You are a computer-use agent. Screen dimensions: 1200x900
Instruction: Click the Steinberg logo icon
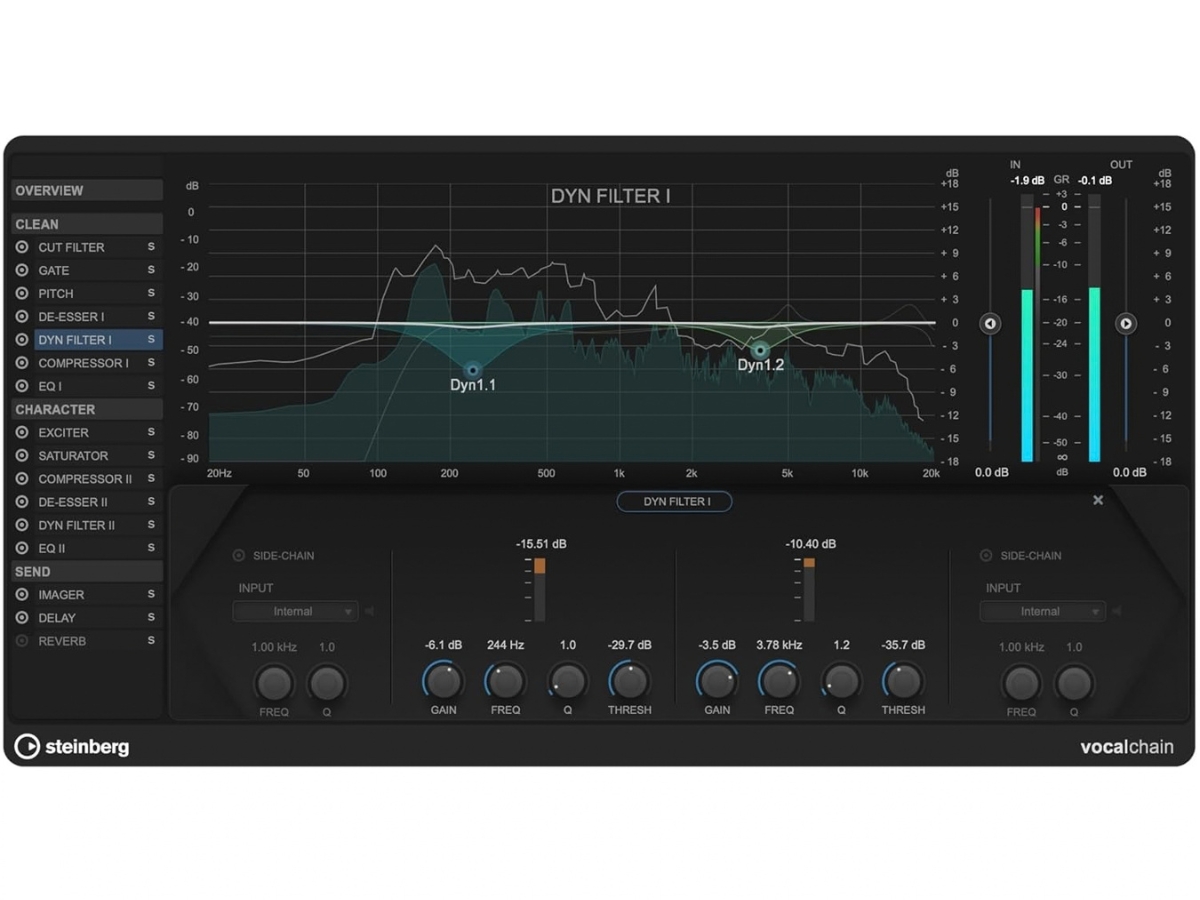click(27, 746)
